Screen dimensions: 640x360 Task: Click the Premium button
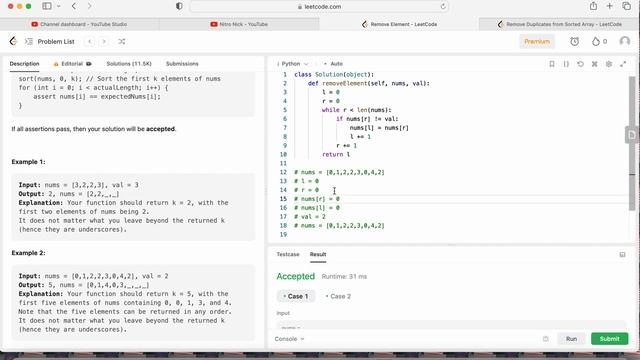point(537,42)
